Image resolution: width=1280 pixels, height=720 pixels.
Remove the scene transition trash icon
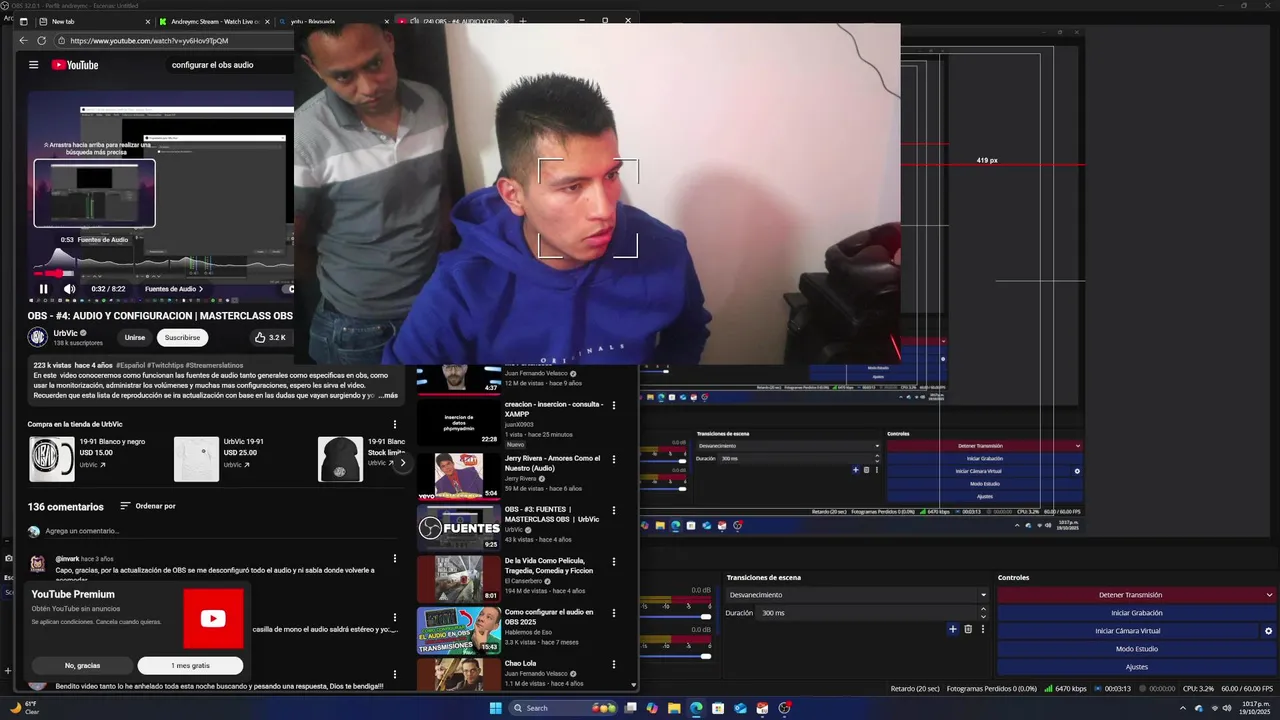968,629
